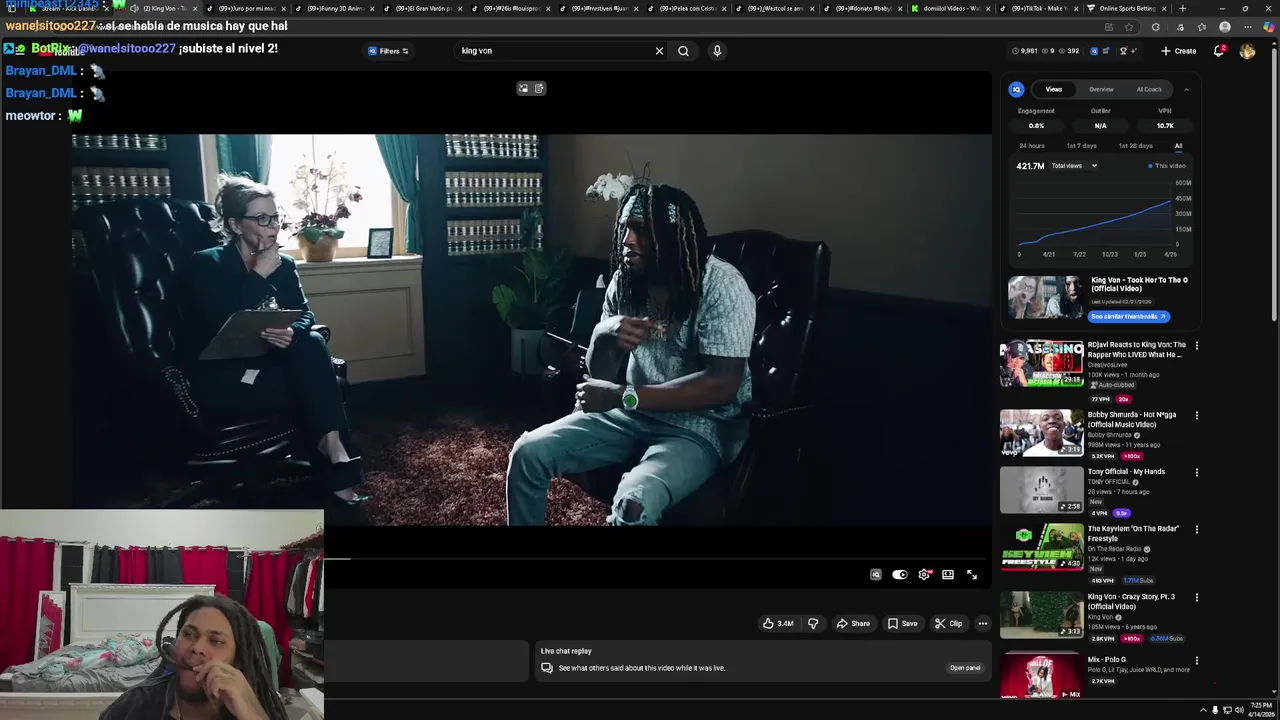Dislike the video
This screenshot has width=1280, height=720.
[x=813, y=624]
